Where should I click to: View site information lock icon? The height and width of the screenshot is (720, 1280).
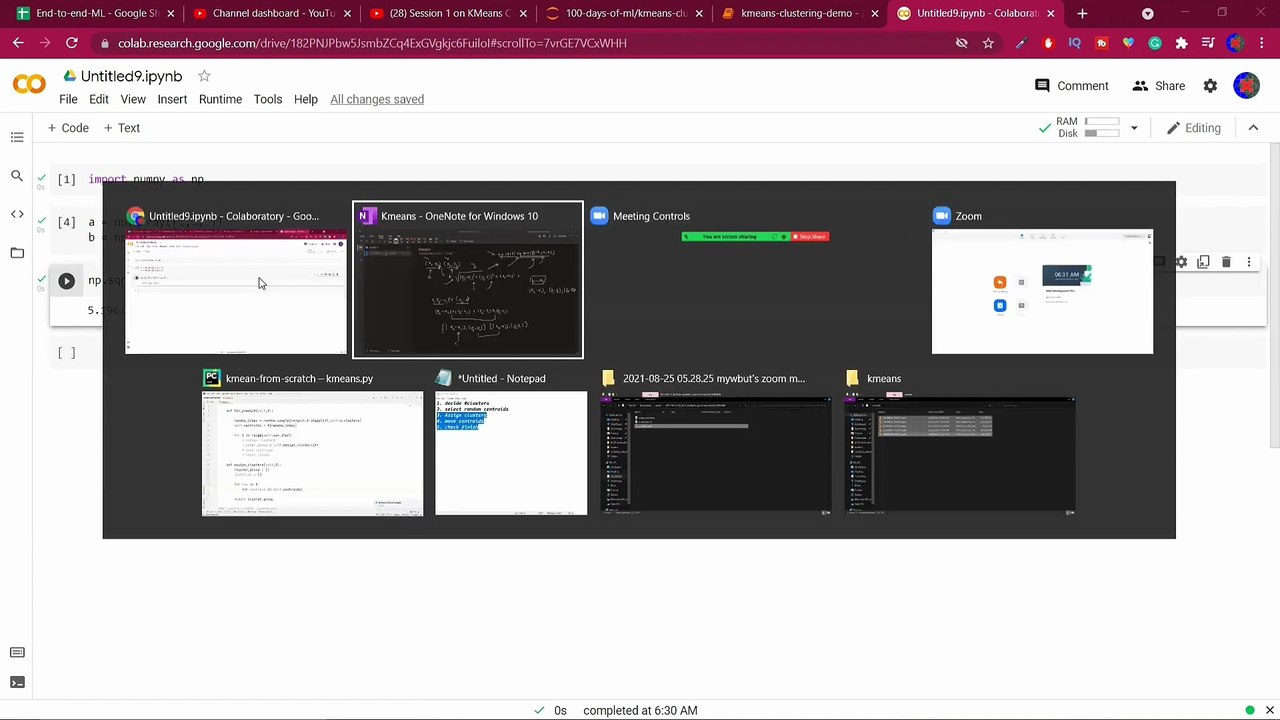[x=105, y=44]
